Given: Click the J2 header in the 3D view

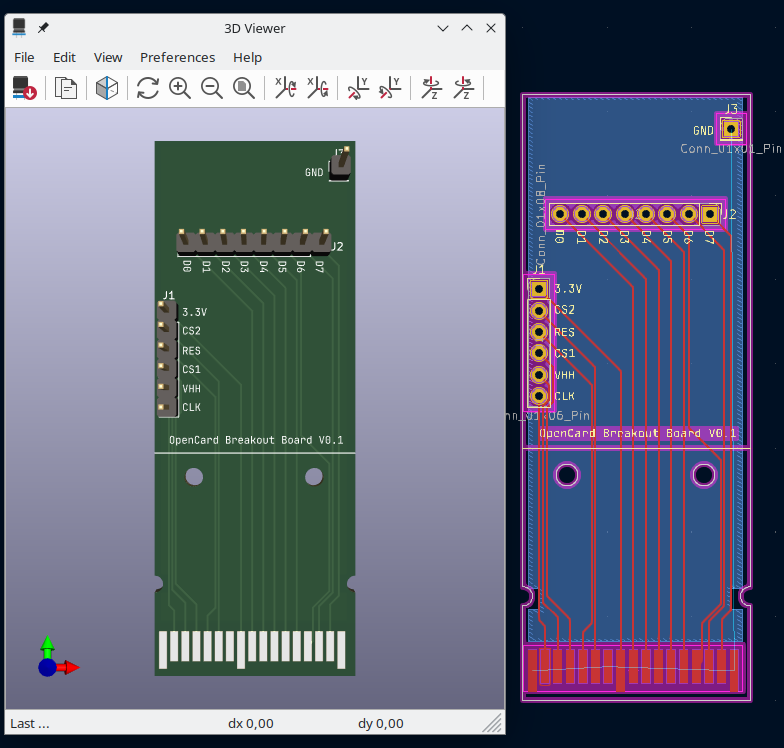Looking at the screenshot, I should point(254,242).
